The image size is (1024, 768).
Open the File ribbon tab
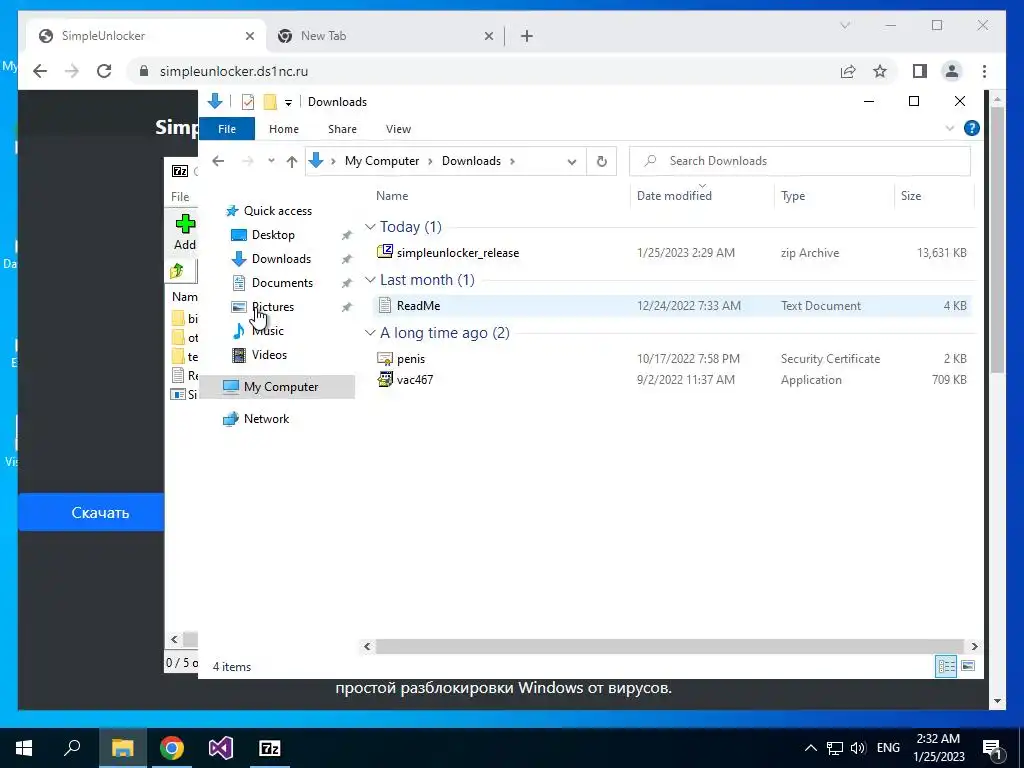(x=227, y=129)
